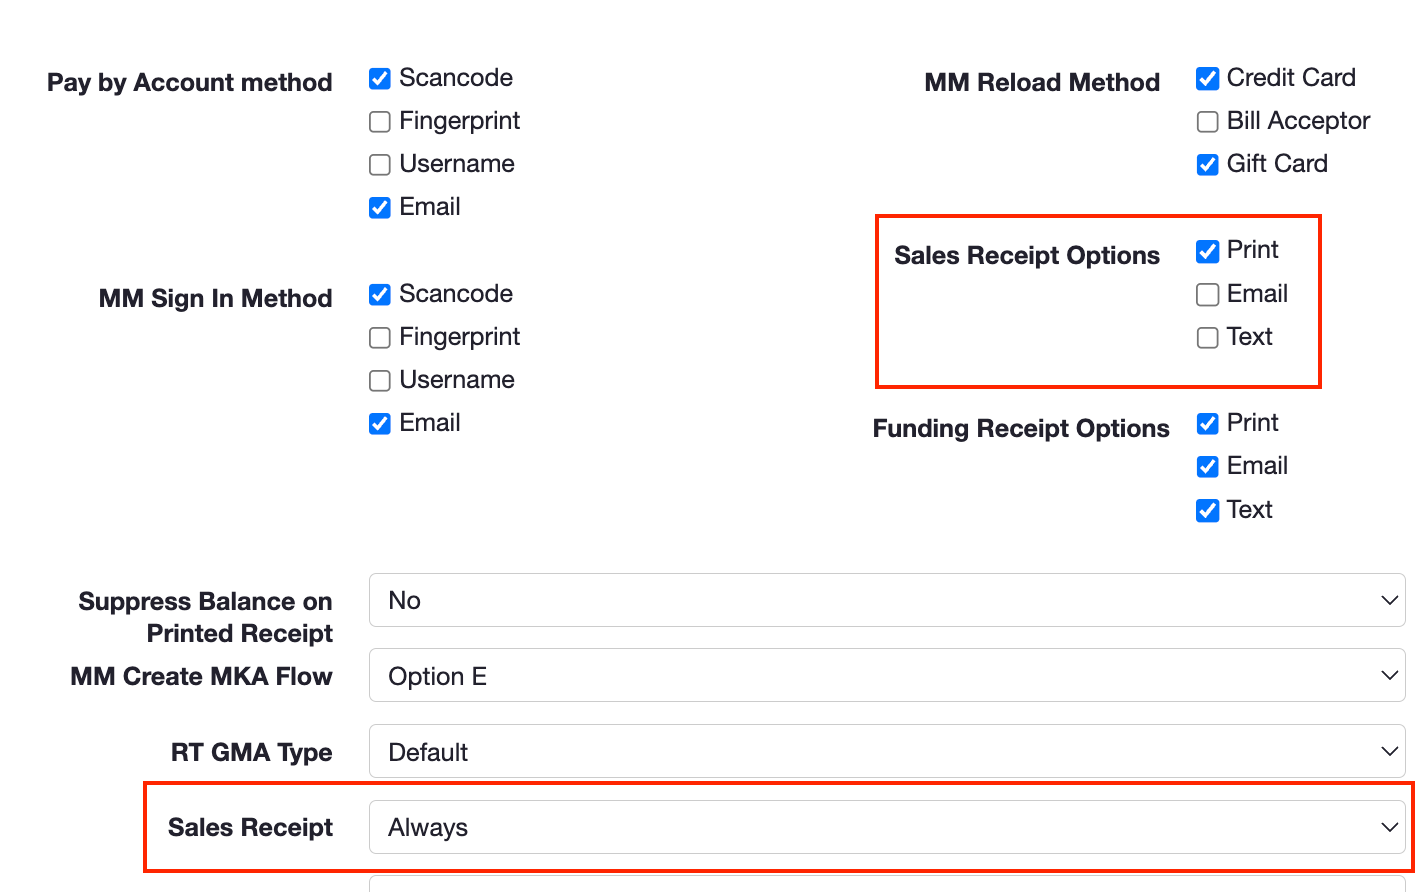Toggle Gift Card reload method
Screen dimensions: 1428x892
1208,165
